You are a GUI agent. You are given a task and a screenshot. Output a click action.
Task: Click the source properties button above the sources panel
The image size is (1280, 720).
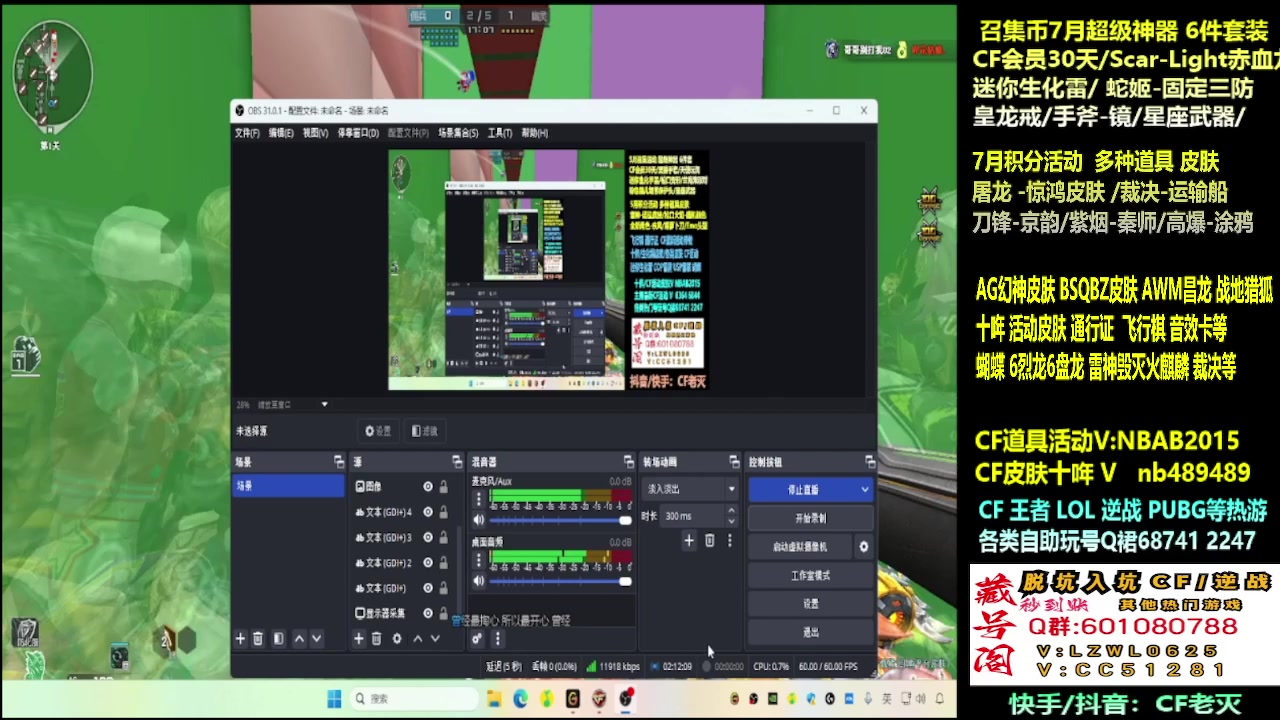378,431
